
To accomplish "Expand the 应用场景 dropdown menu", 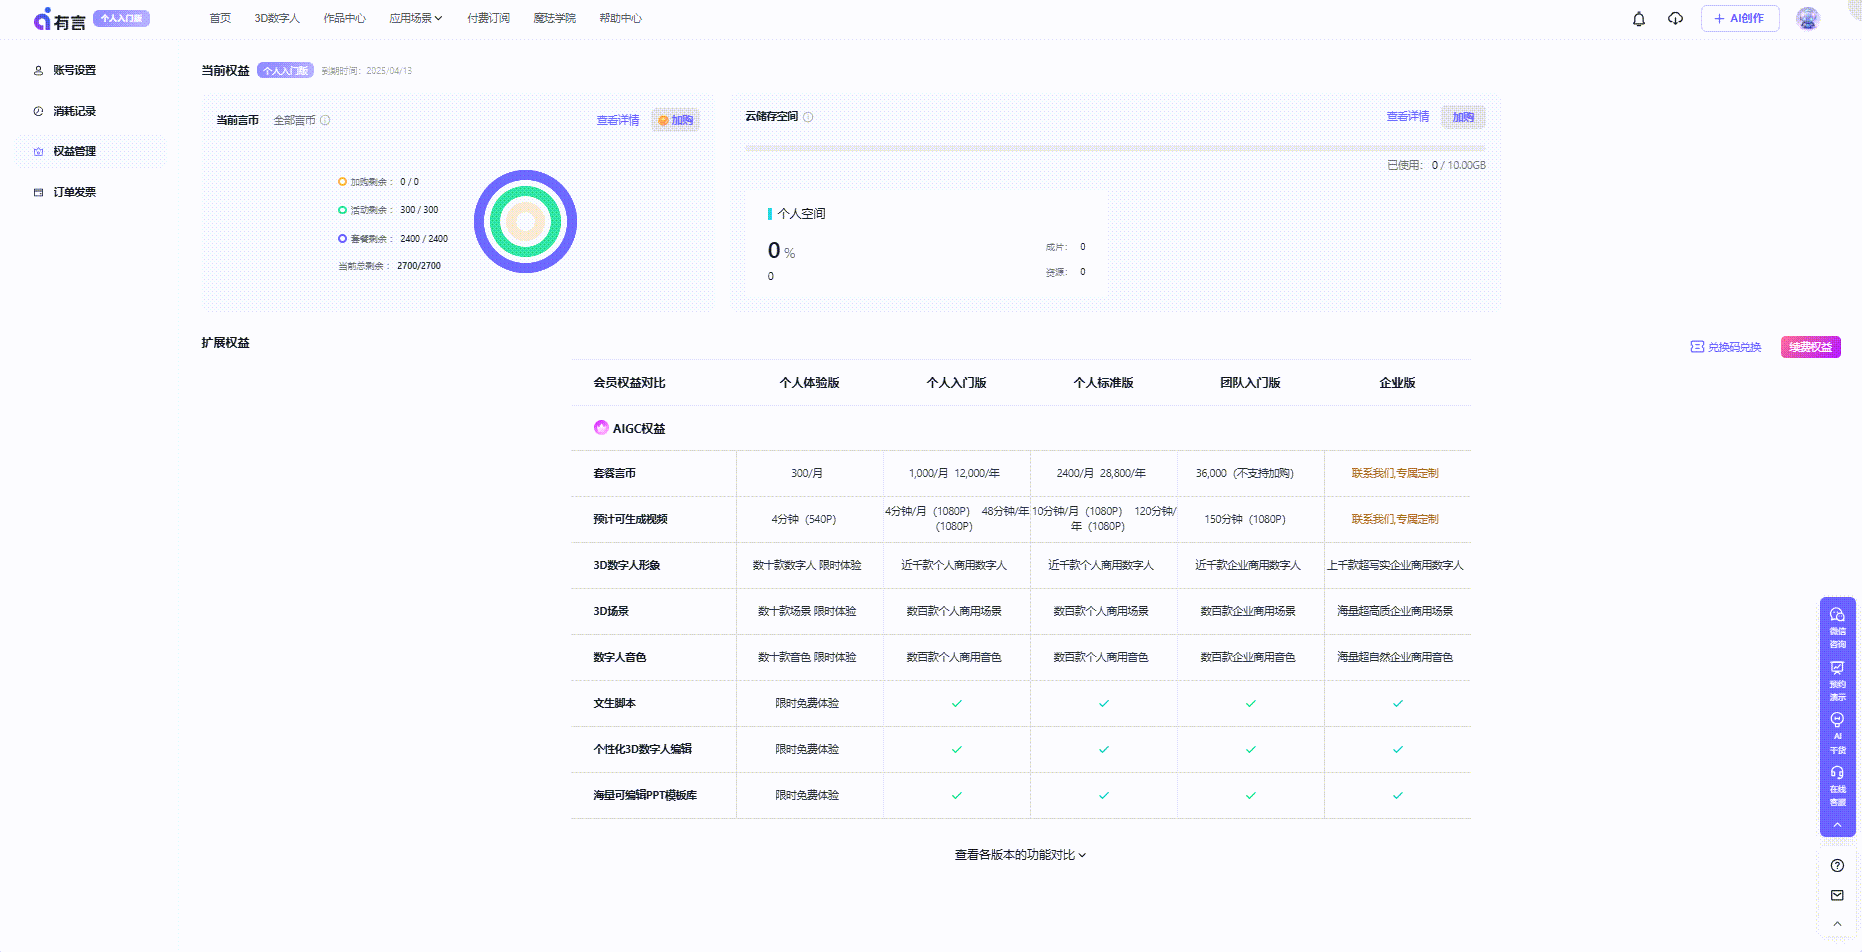I will [x=416, y=18].
